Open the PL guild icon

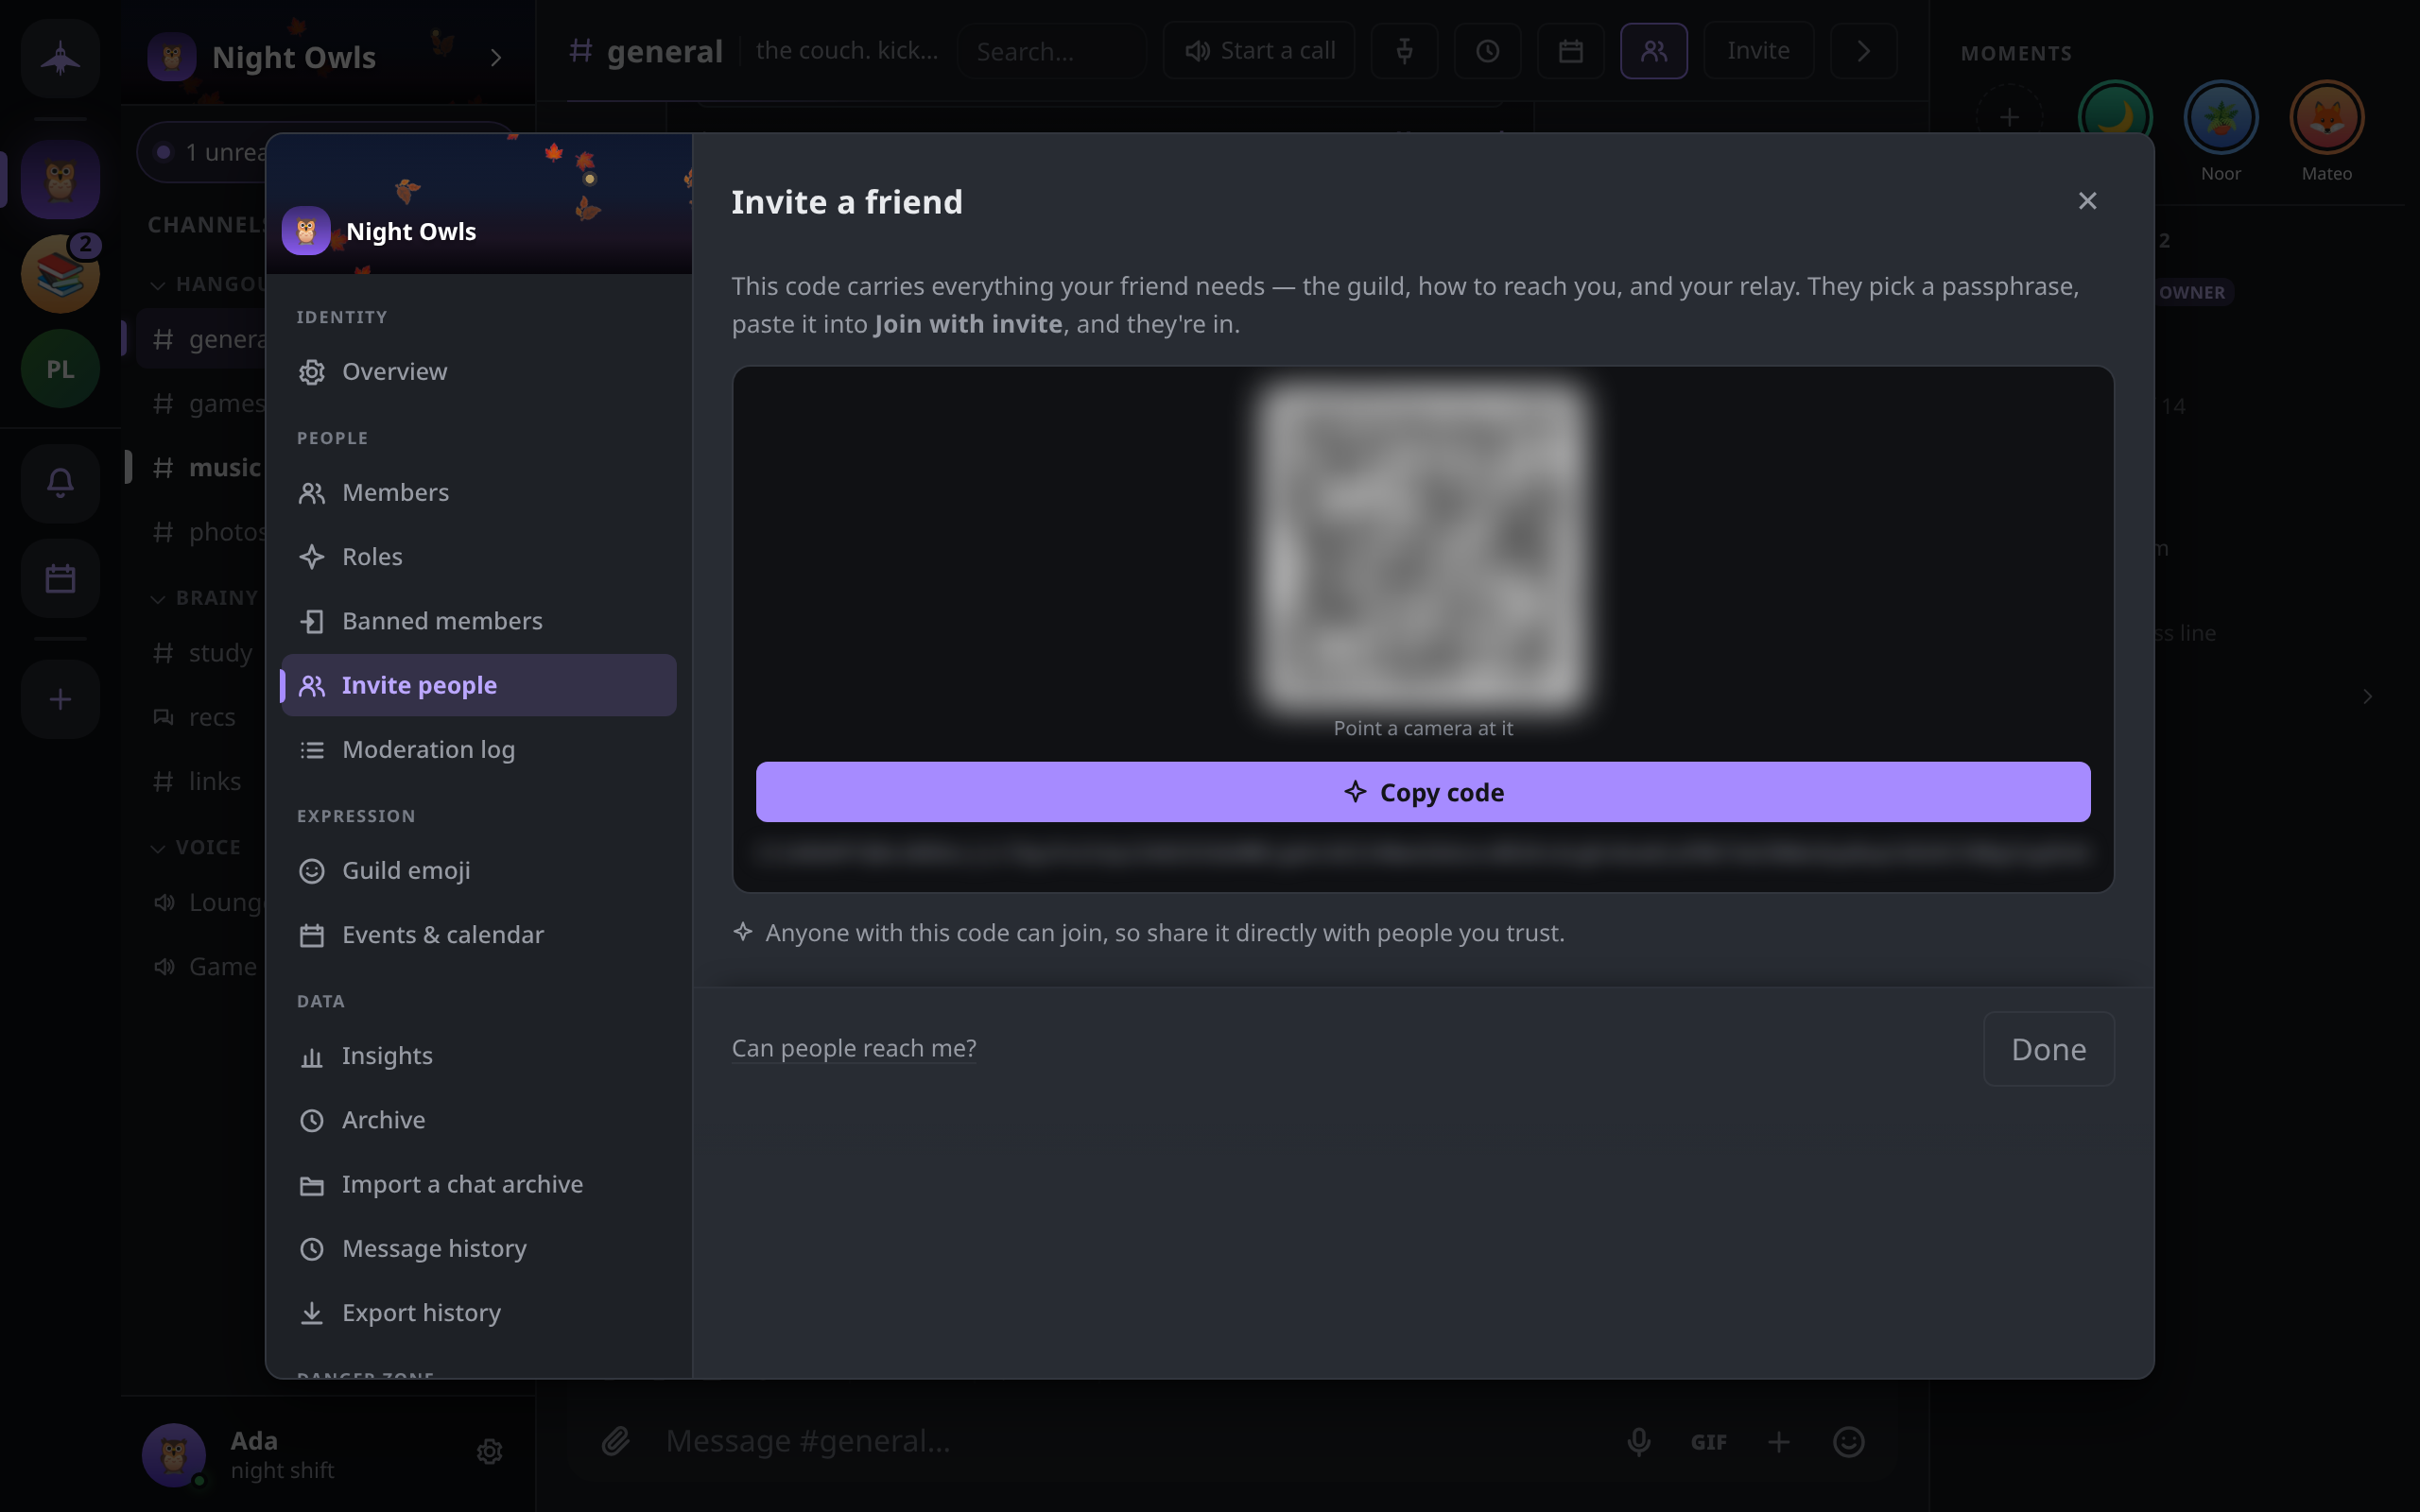point(60,369)
